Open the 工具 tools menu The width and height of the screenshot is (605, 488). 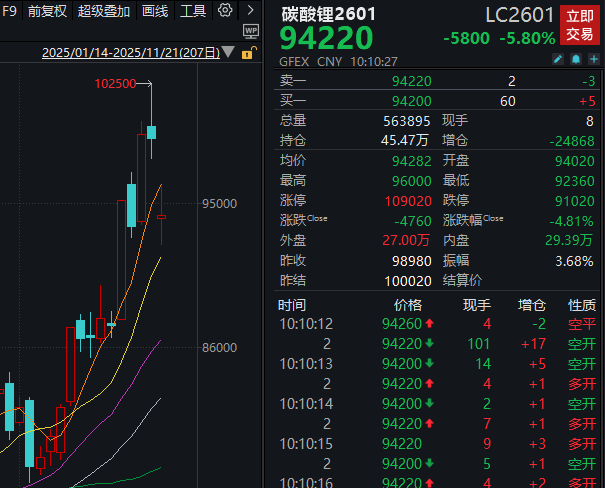tap(193, 11)
